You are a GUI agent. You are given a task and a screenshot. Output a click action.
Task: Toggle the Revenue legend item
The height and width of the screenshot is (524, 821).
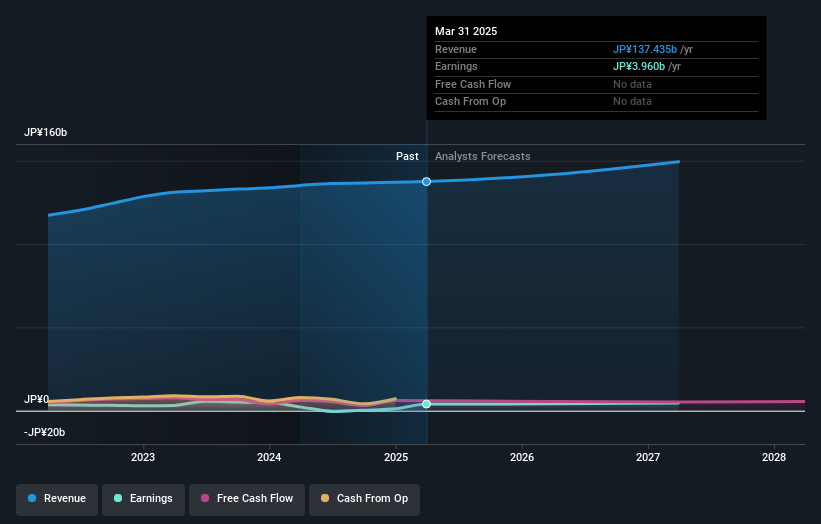57,499
